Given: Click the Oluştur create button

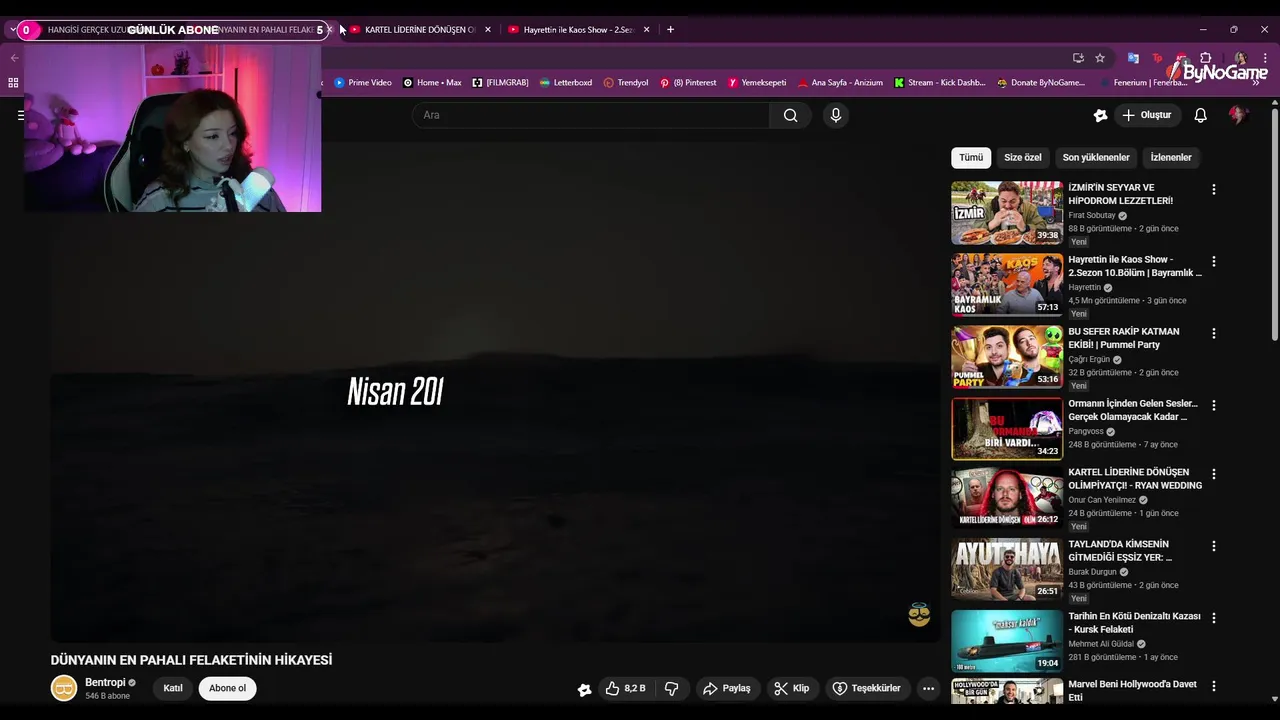Looking at the screenshot, I should tap(1147, 115).
